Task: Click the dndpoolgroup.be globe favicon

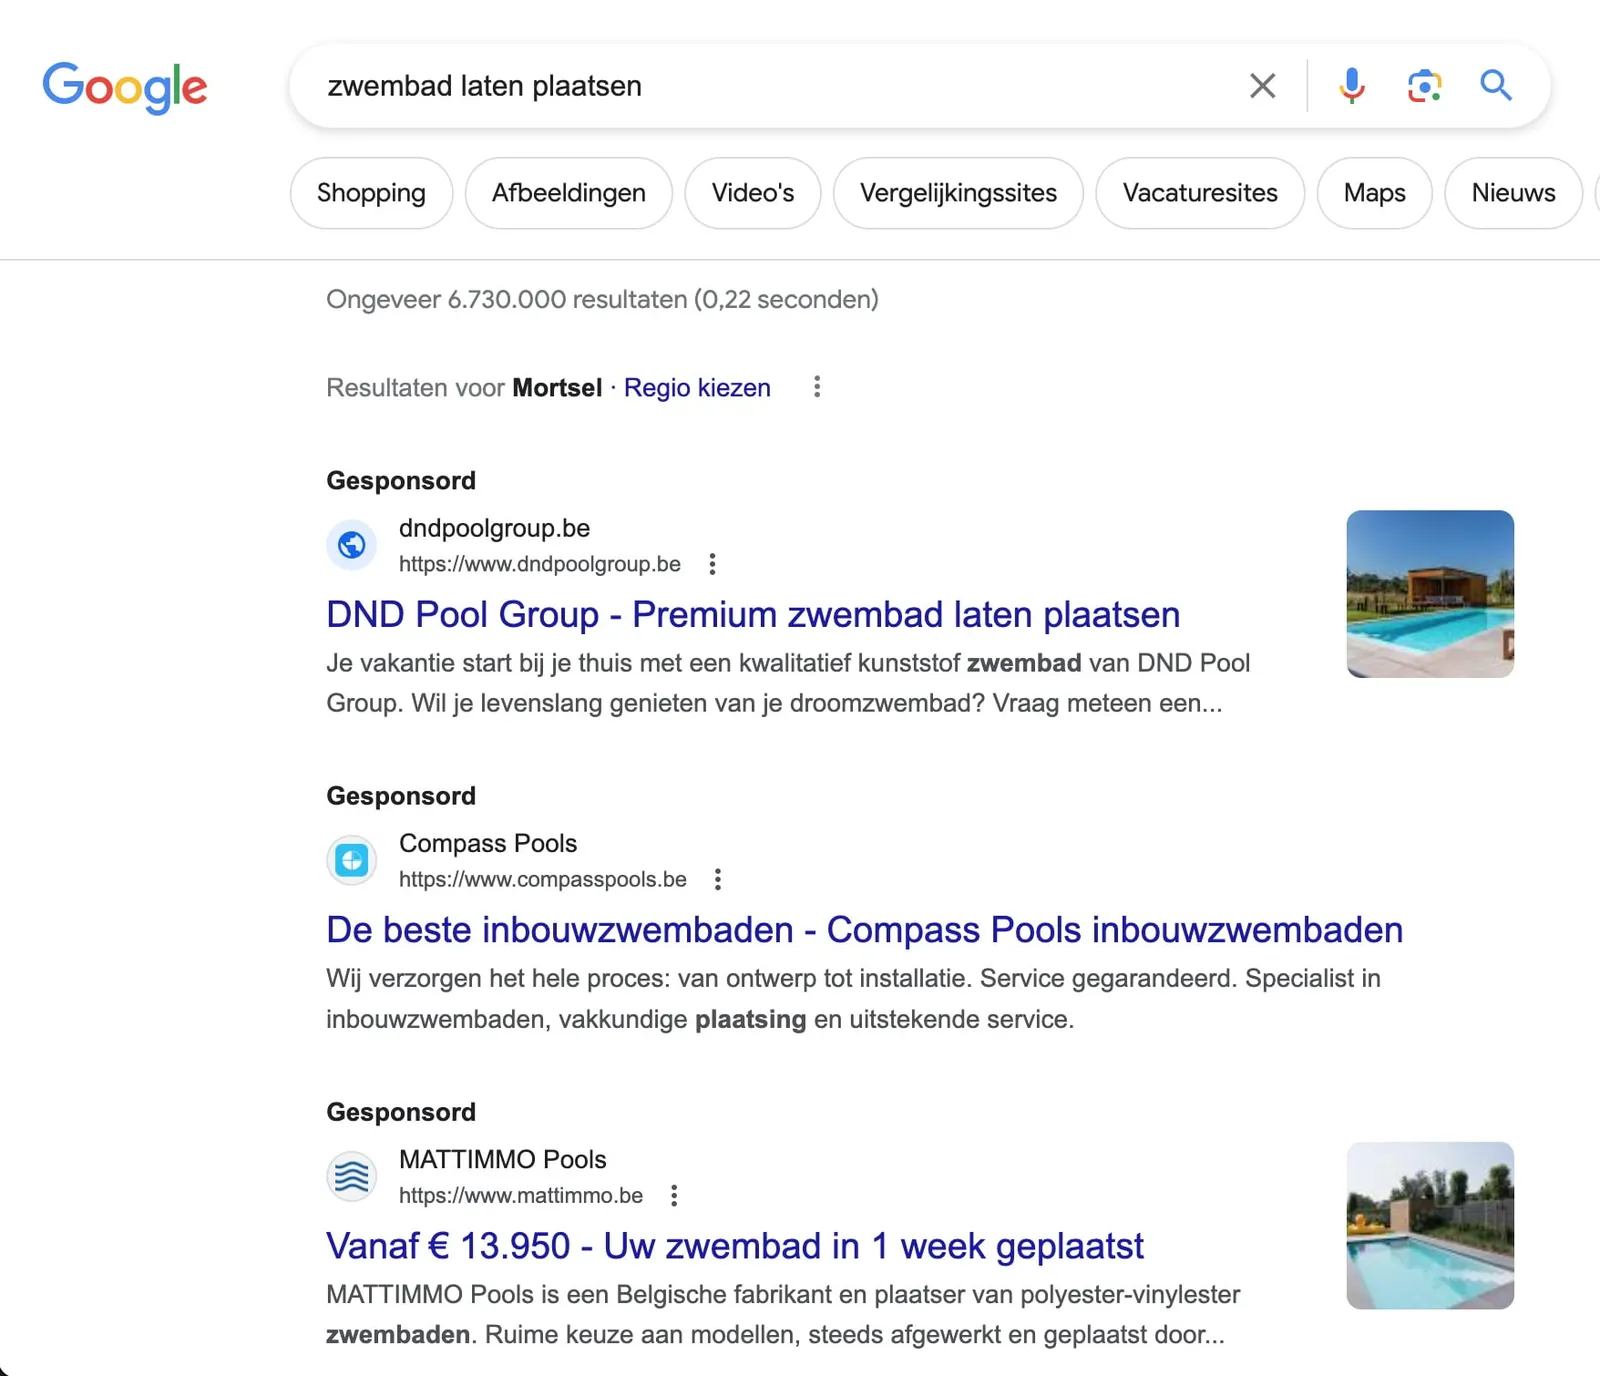Action: (x=352, y=545)
